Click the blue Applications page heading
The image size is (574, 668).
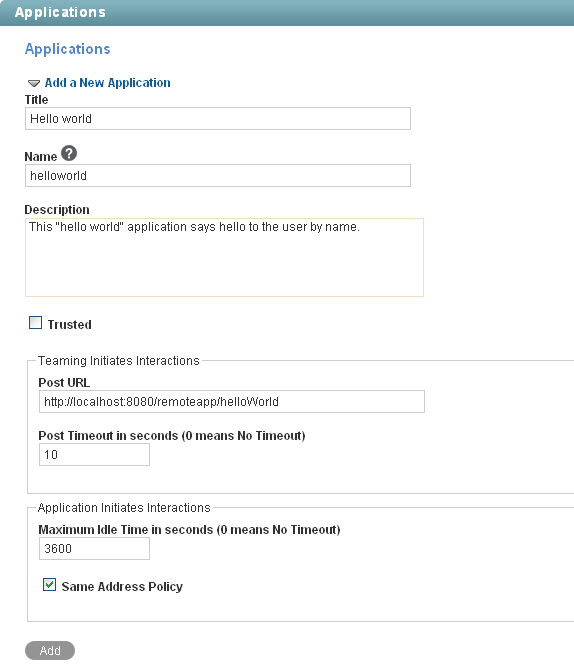[x=67, y=49]
